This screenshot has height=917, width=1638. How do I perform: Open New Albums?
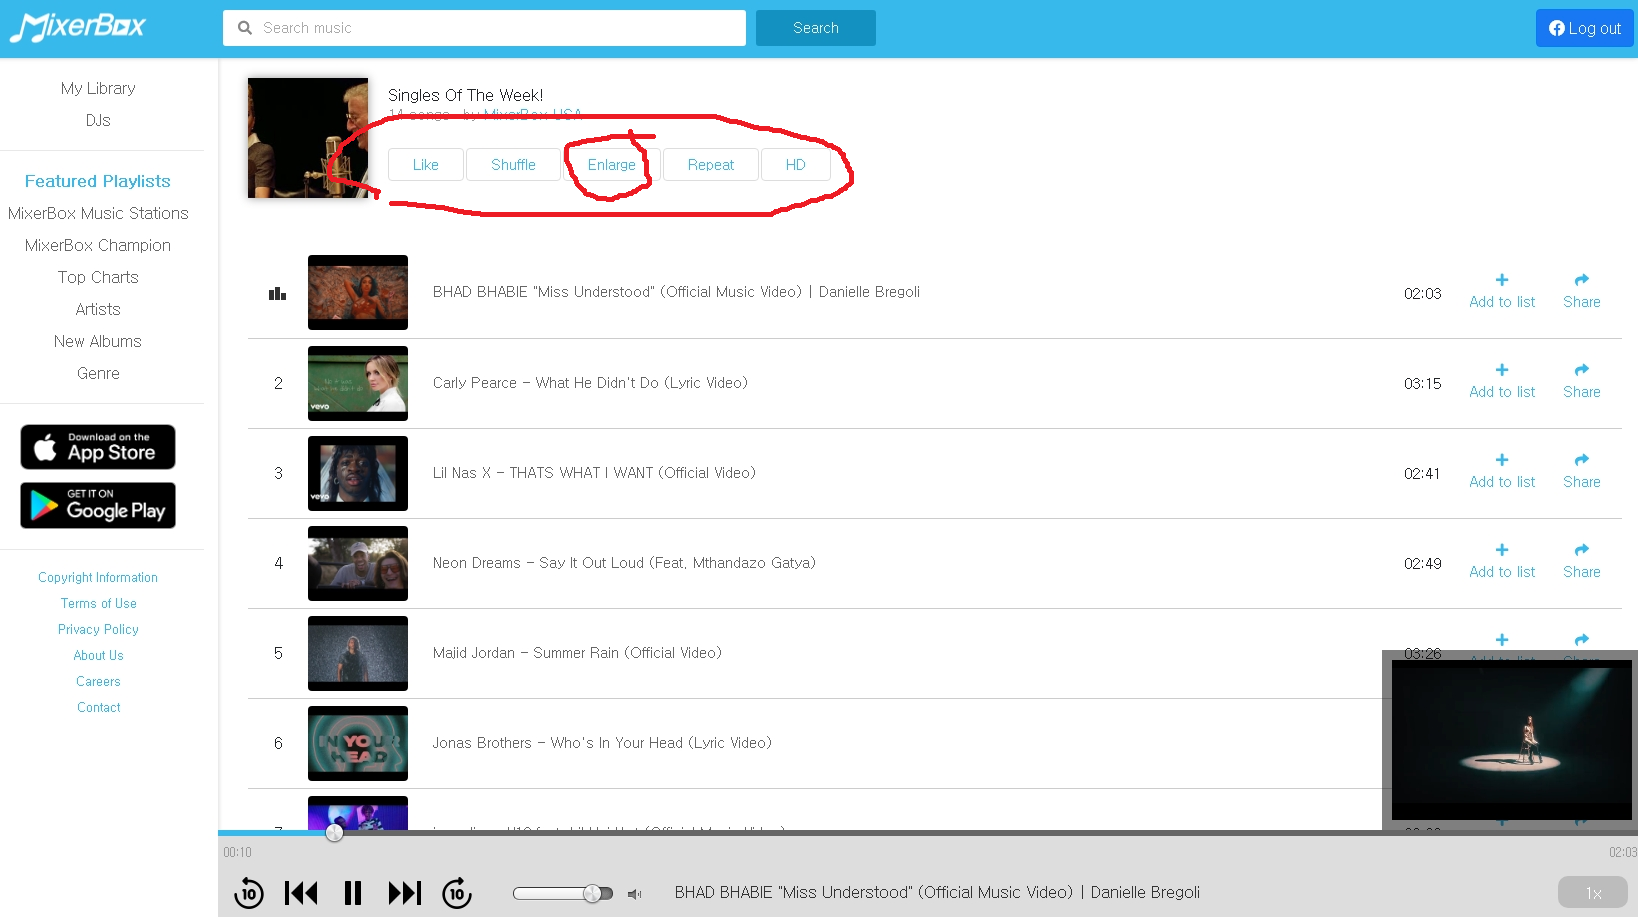point(98,341)
